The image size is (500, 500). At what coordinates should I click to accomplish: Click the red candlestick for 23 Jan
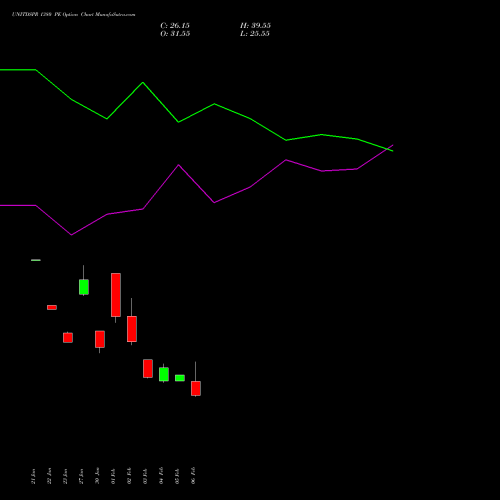[x=68, y=337]
